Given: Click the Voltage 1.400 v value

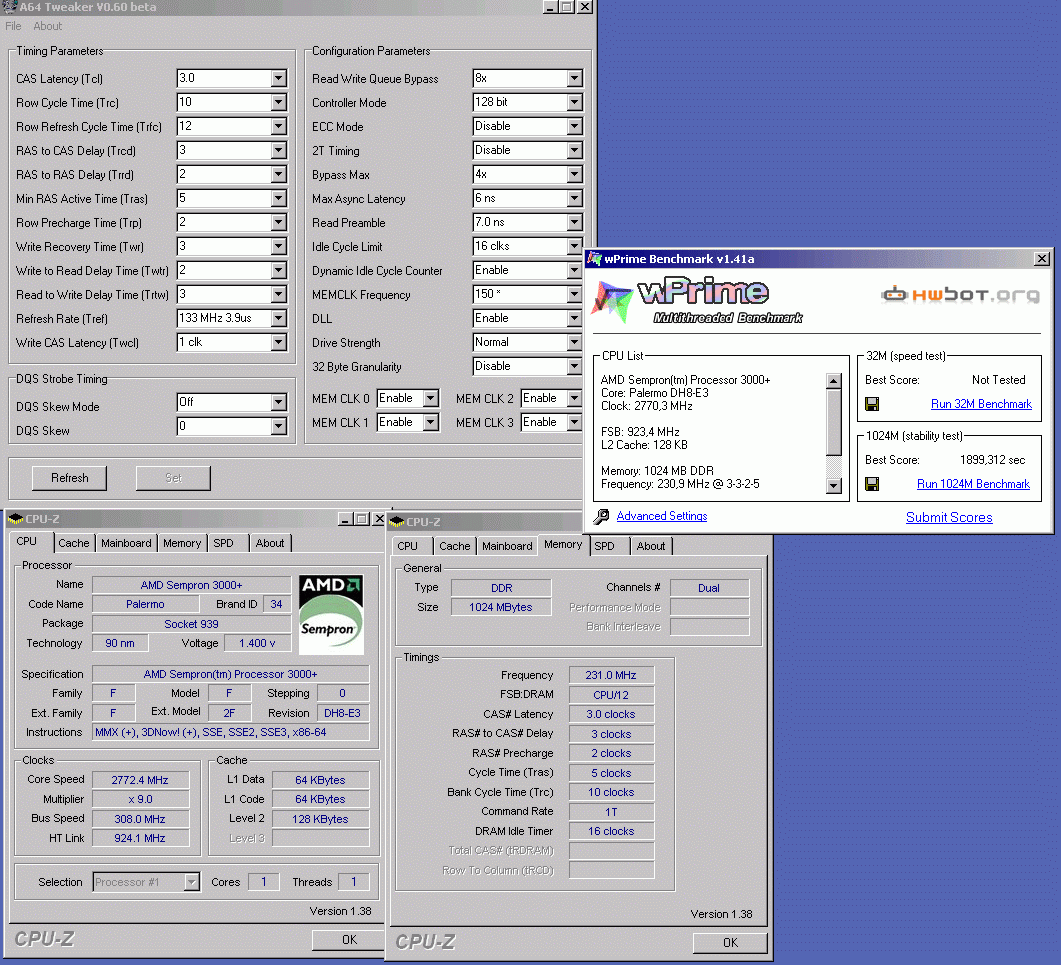Looking at the screenshot, I should click(257, 643).
